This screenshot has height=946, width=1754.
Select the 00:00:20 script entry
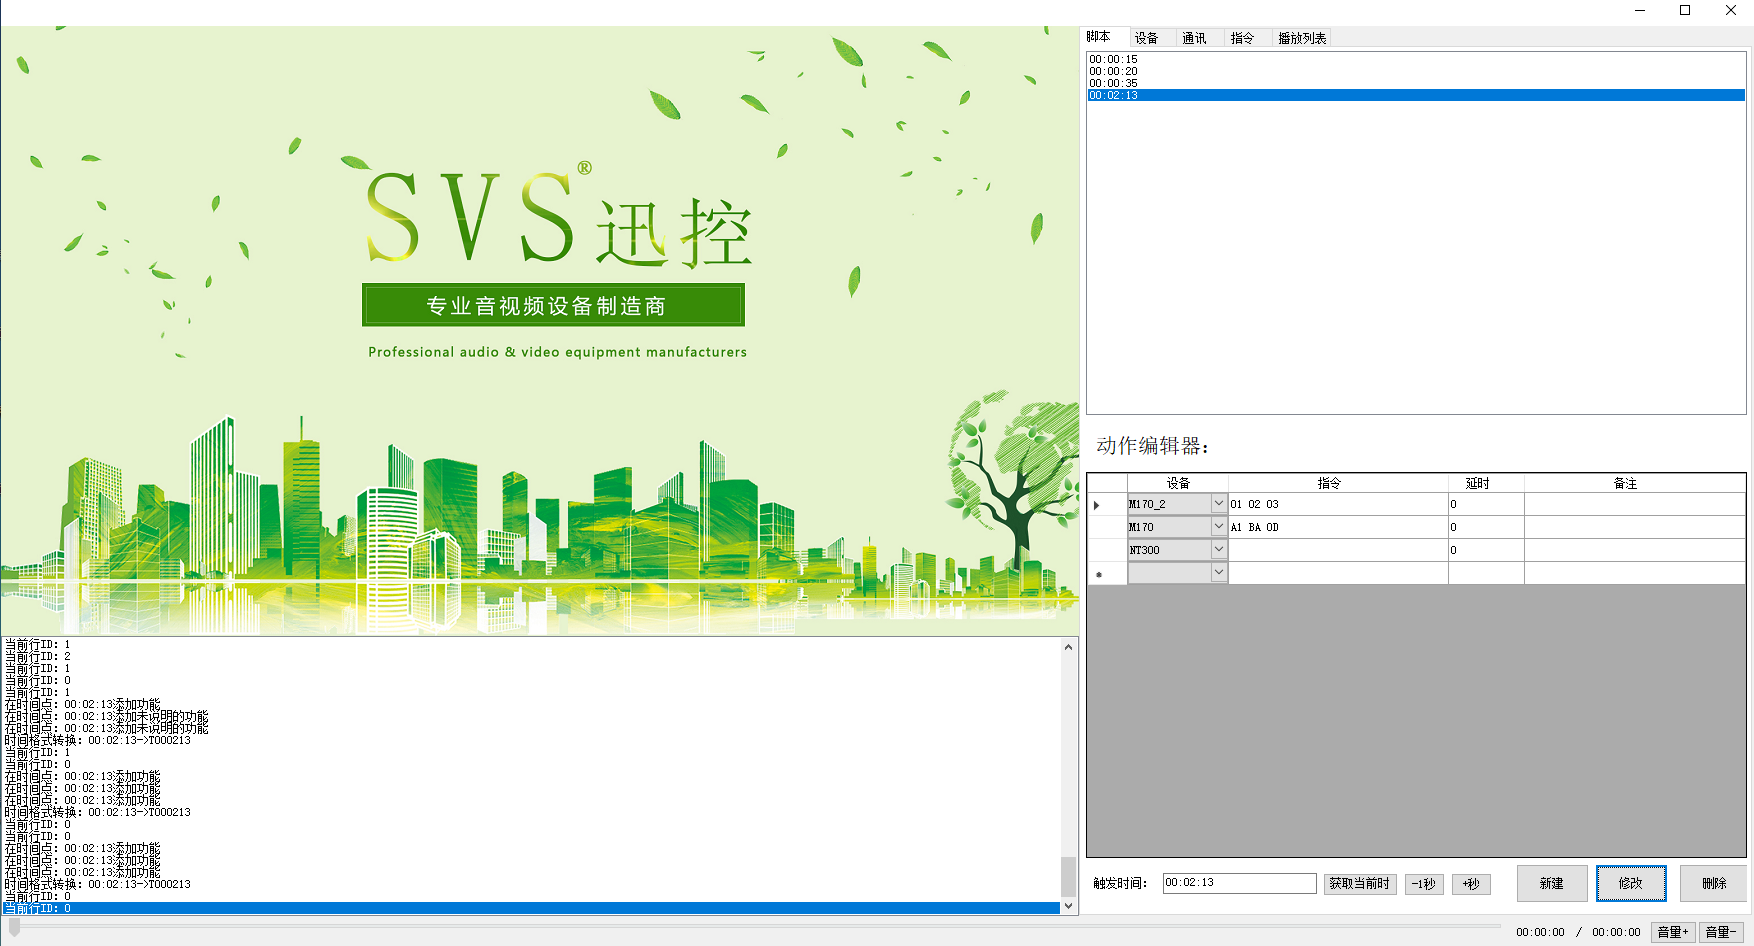click(x=1113, y=71)
